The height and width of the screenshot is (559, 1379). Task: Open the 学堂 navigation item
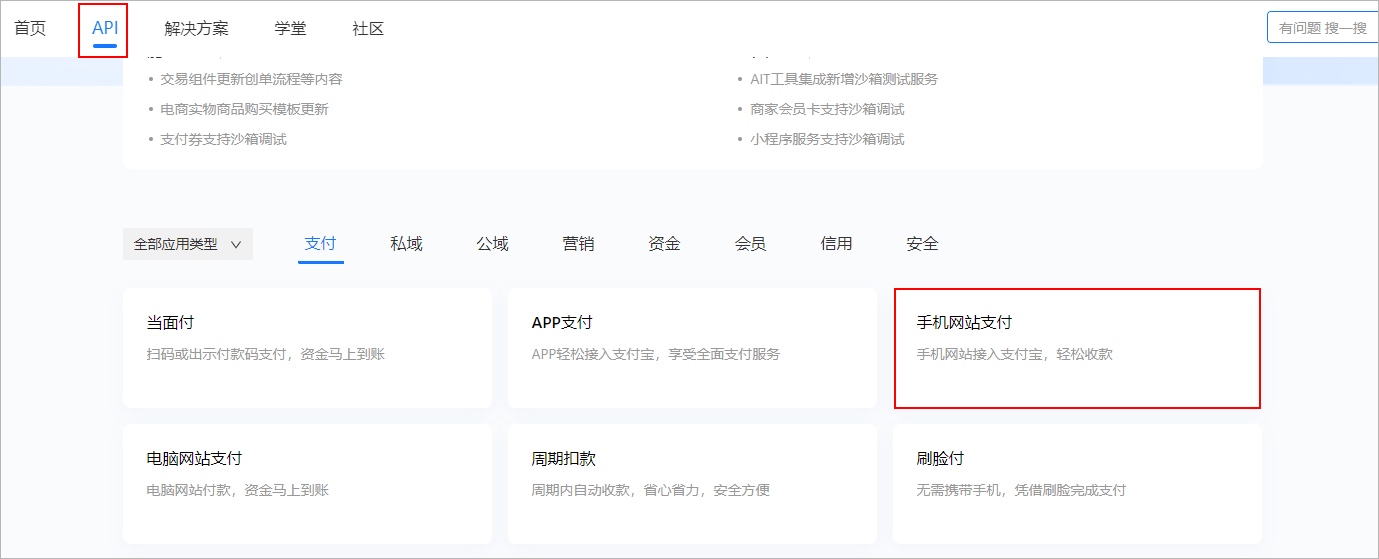[290, 28]
